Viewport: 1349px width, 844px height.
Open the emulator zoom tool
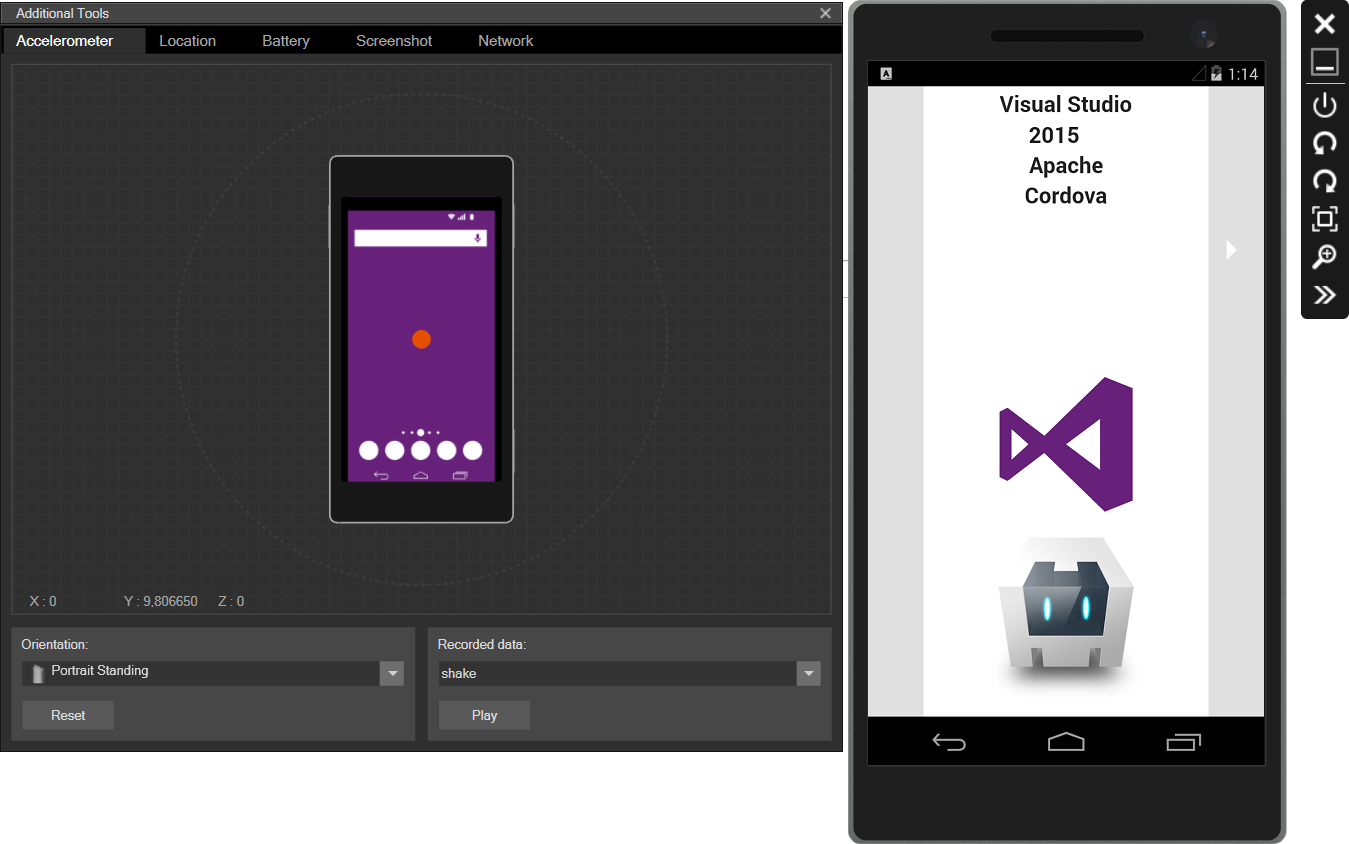pos(1324,257)
